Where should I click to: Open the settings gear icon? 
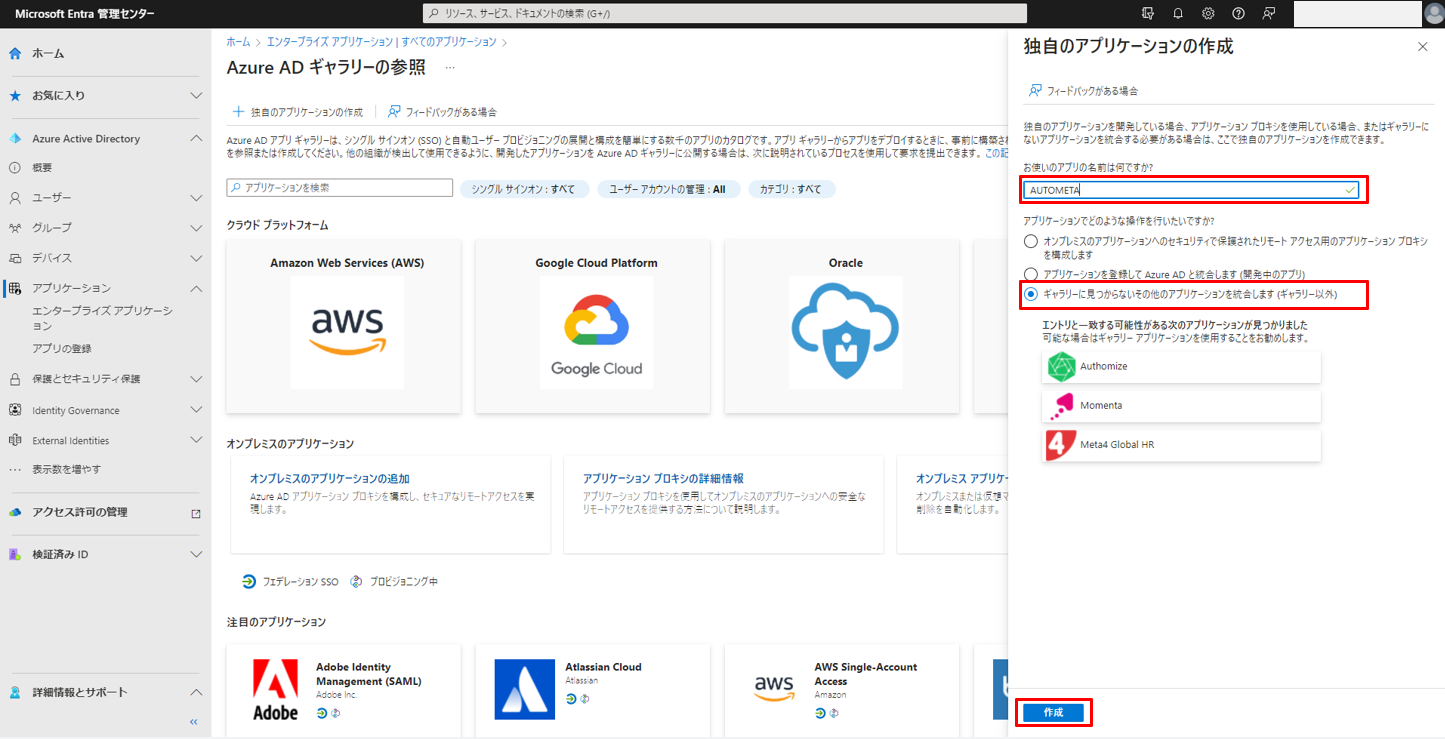coord(1208,13)
